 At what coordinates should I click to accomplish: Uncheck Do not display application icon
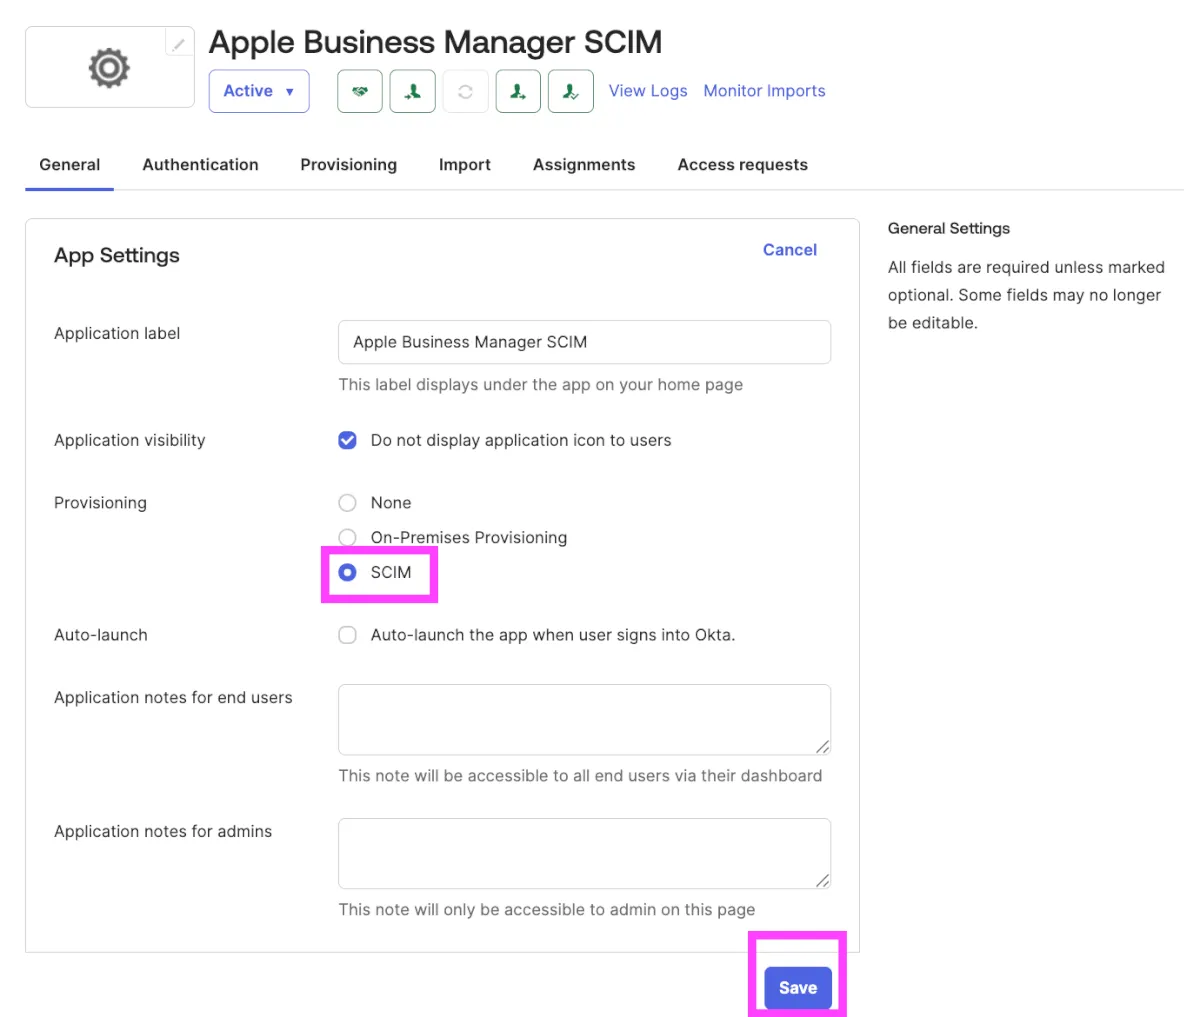pos(347,440)
